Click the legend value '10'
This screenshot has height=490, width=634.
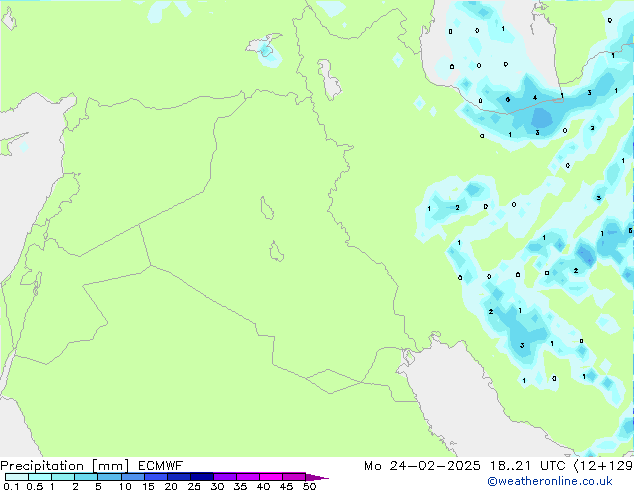pyautogui.click(x=125, y=486)
